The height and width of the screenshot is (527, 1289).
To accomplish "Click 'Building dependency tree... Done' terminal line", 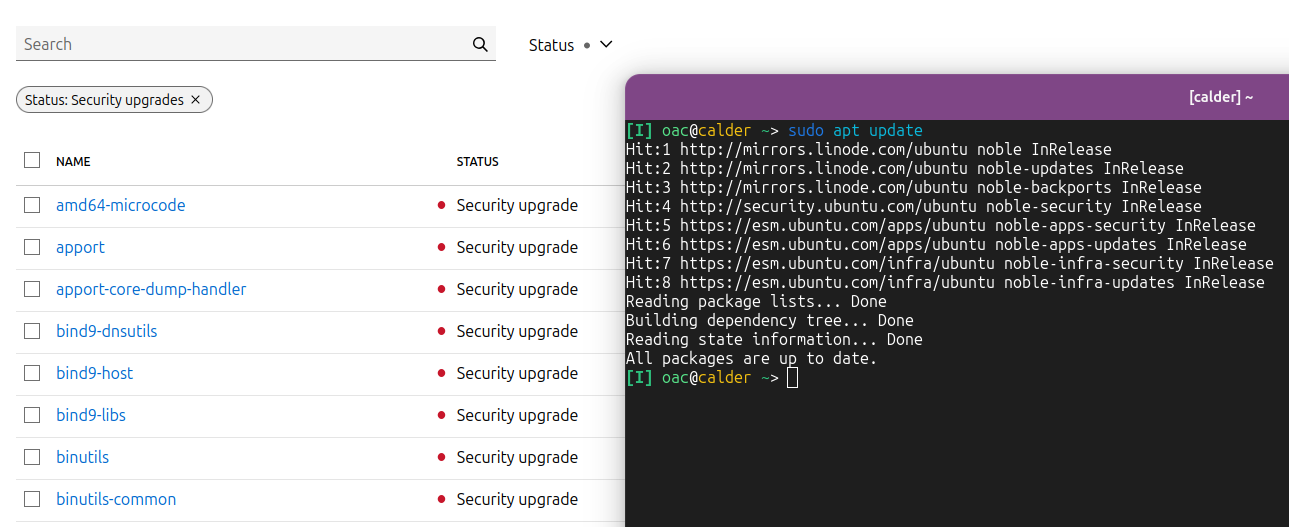I will point(770,321).
